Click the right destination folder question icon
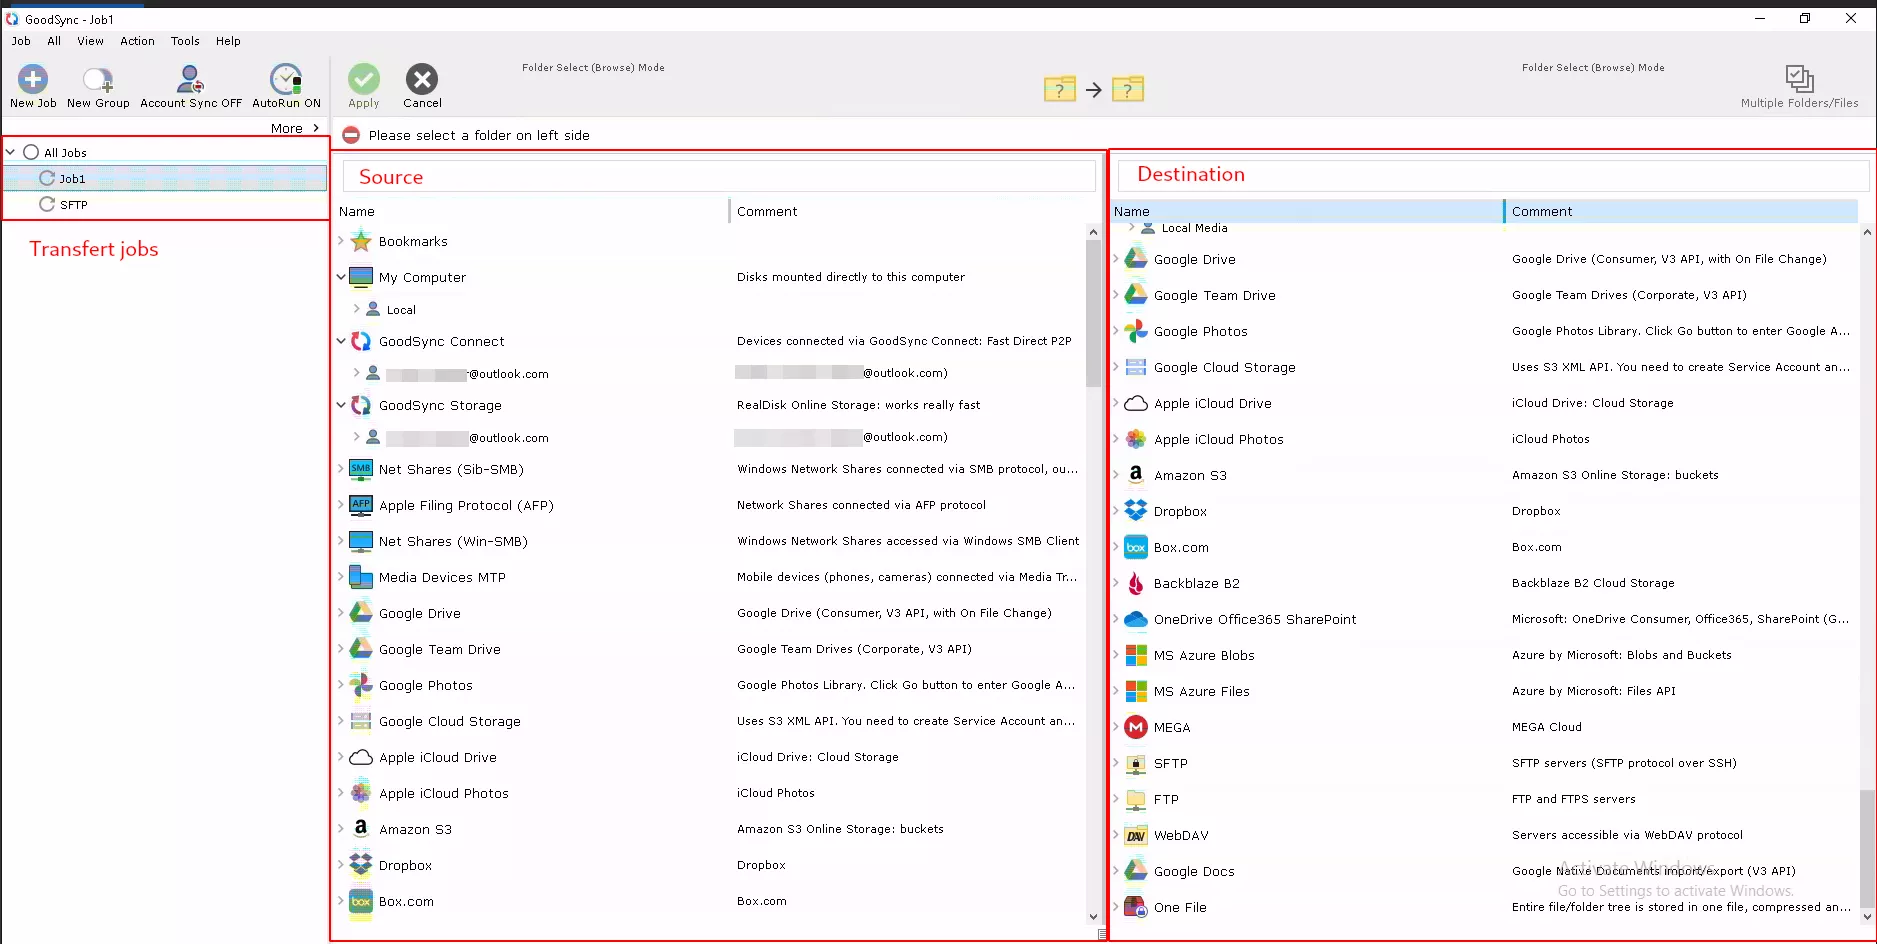1877x944 pixels. pyautogui.click(x=1128, y=89)
